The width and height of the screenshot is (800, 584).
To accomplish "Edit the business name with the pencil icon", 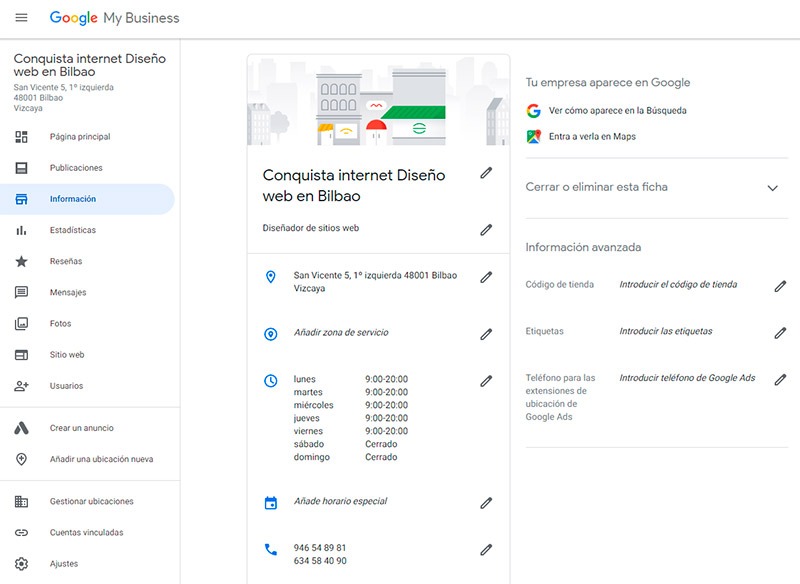I will tap(487, 173).
